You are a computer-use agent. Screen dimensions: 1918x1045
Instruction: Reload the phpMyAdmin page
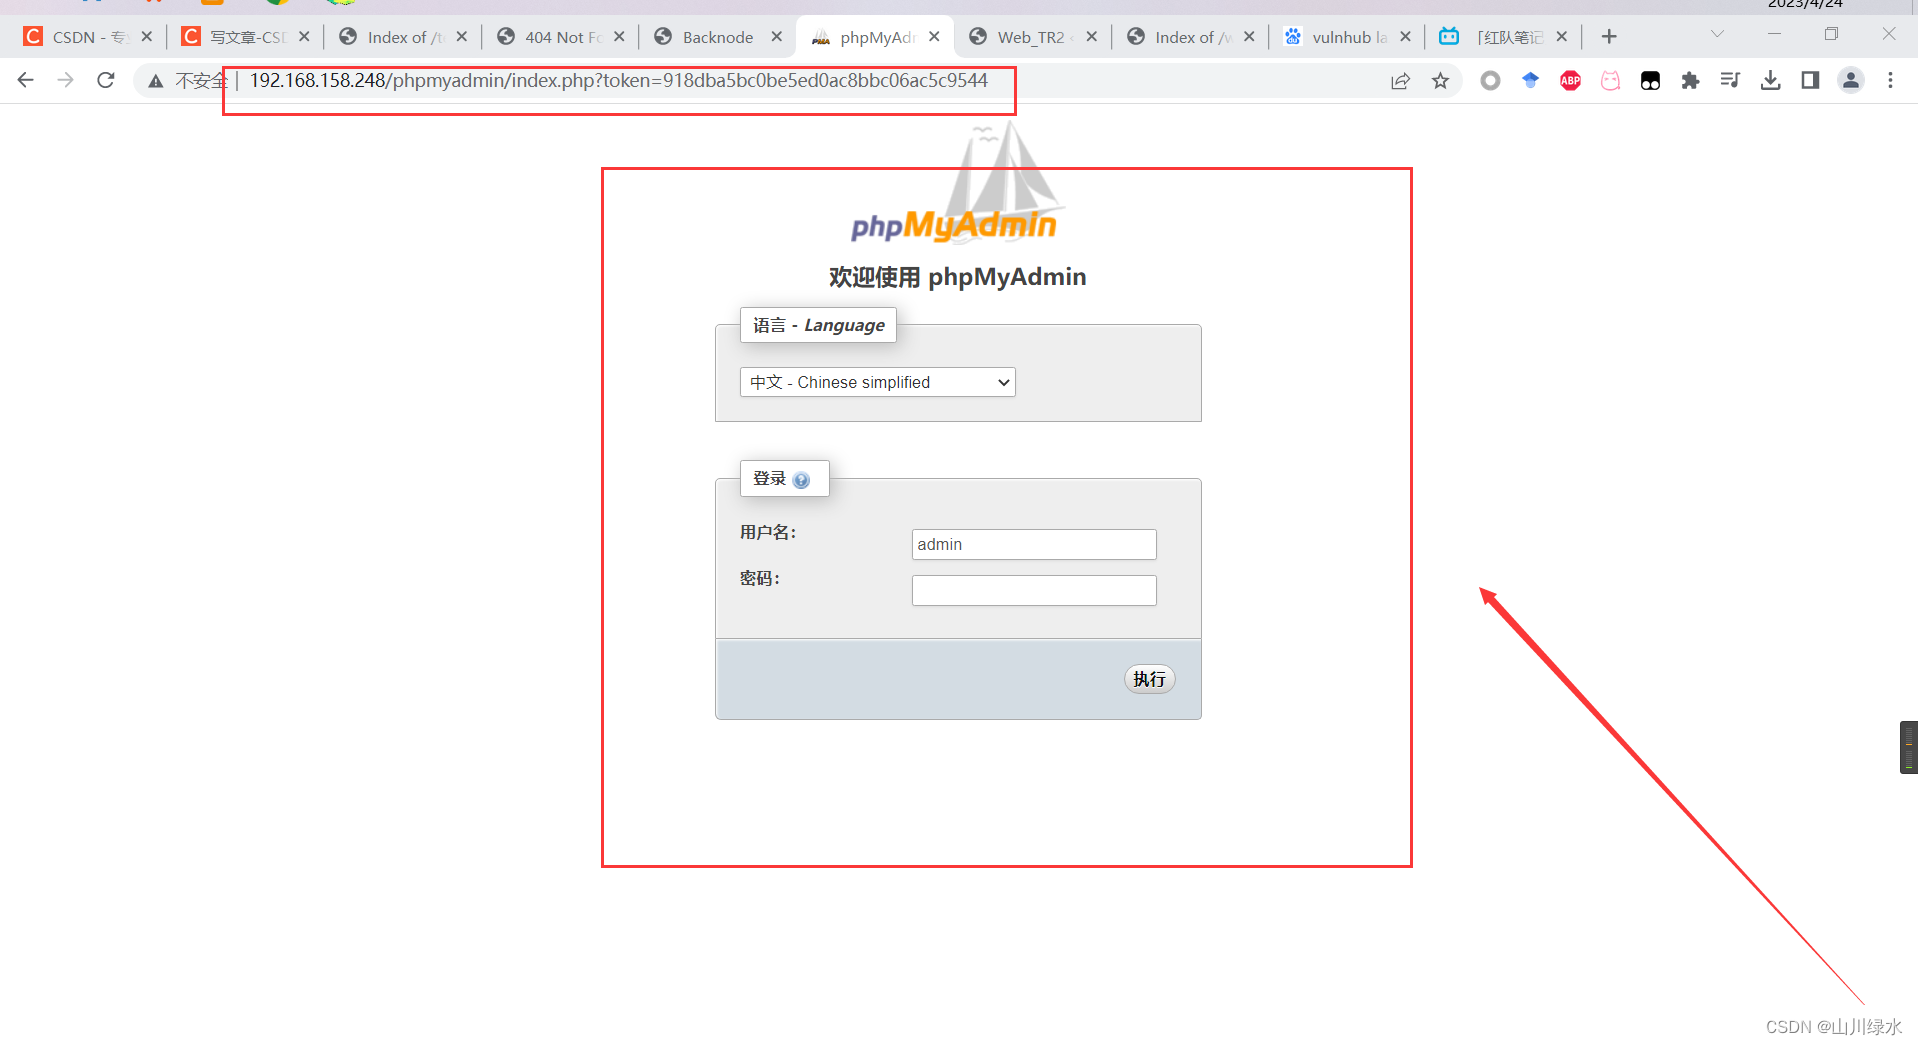tap(106, 80)
